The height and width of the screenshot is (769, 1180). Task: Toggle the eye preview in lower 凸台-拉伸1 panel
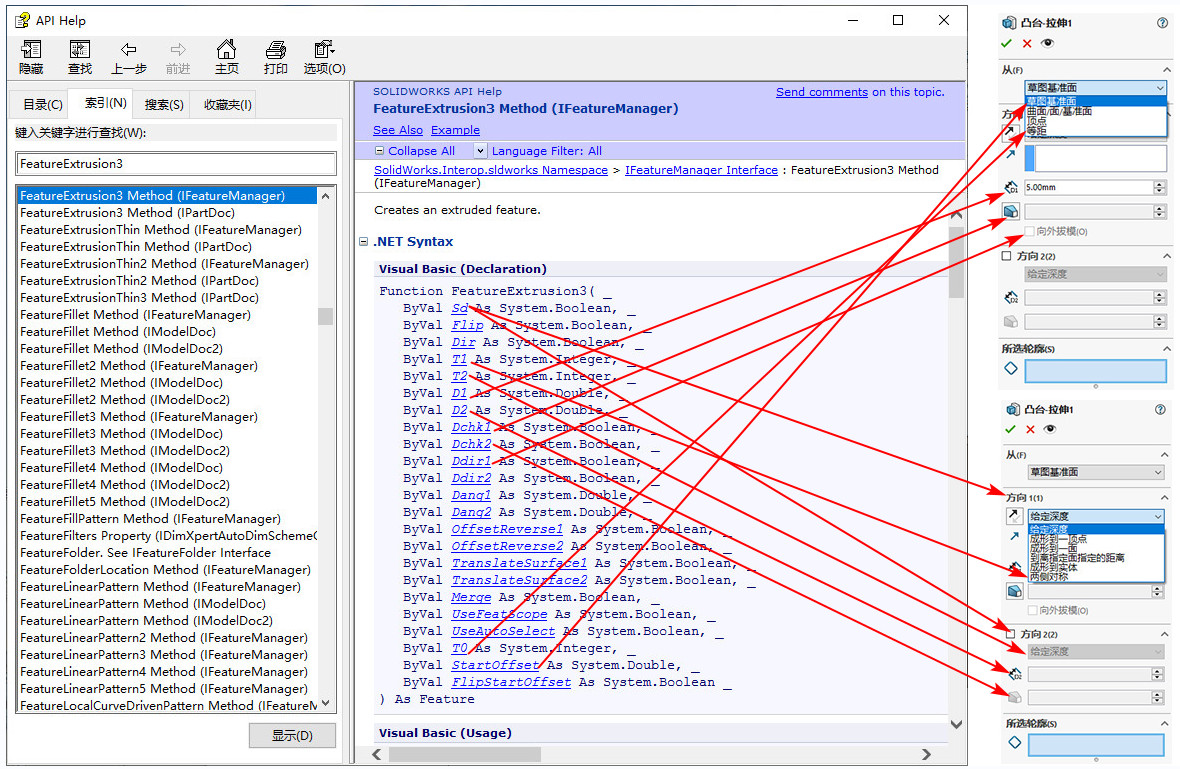(x=1050, y=430)
